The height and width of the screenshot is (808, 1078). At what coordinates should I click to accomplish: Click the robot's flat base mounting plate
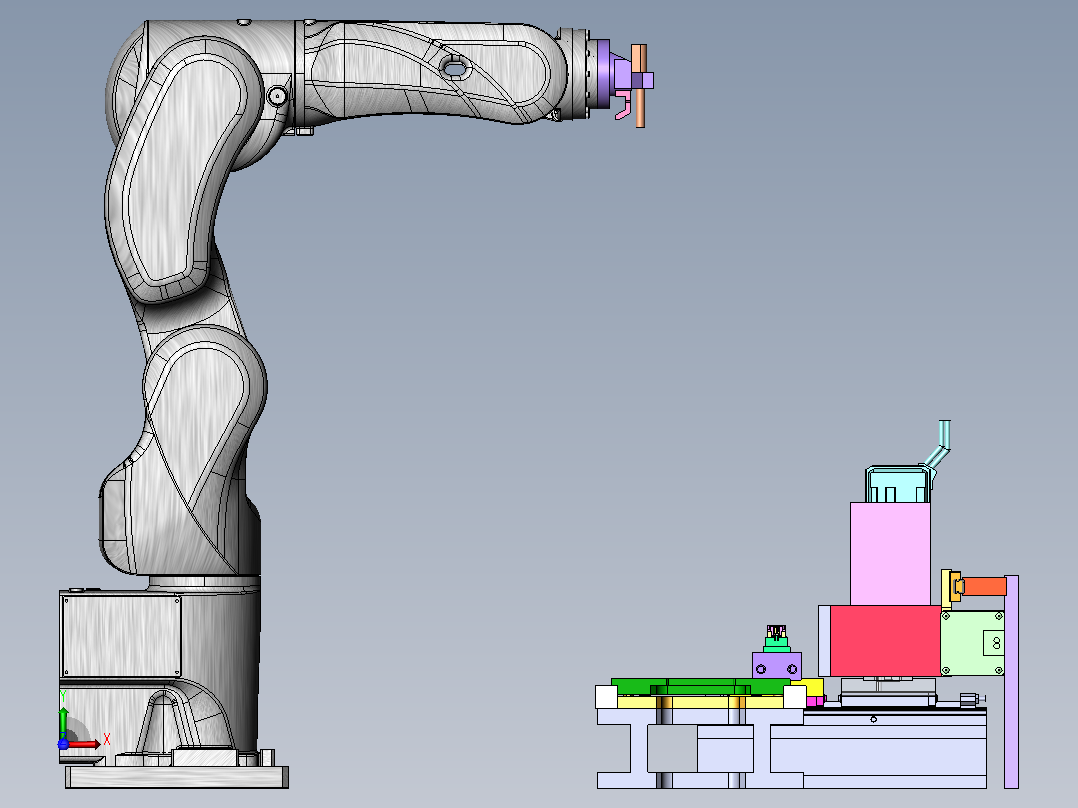(177, 777)
